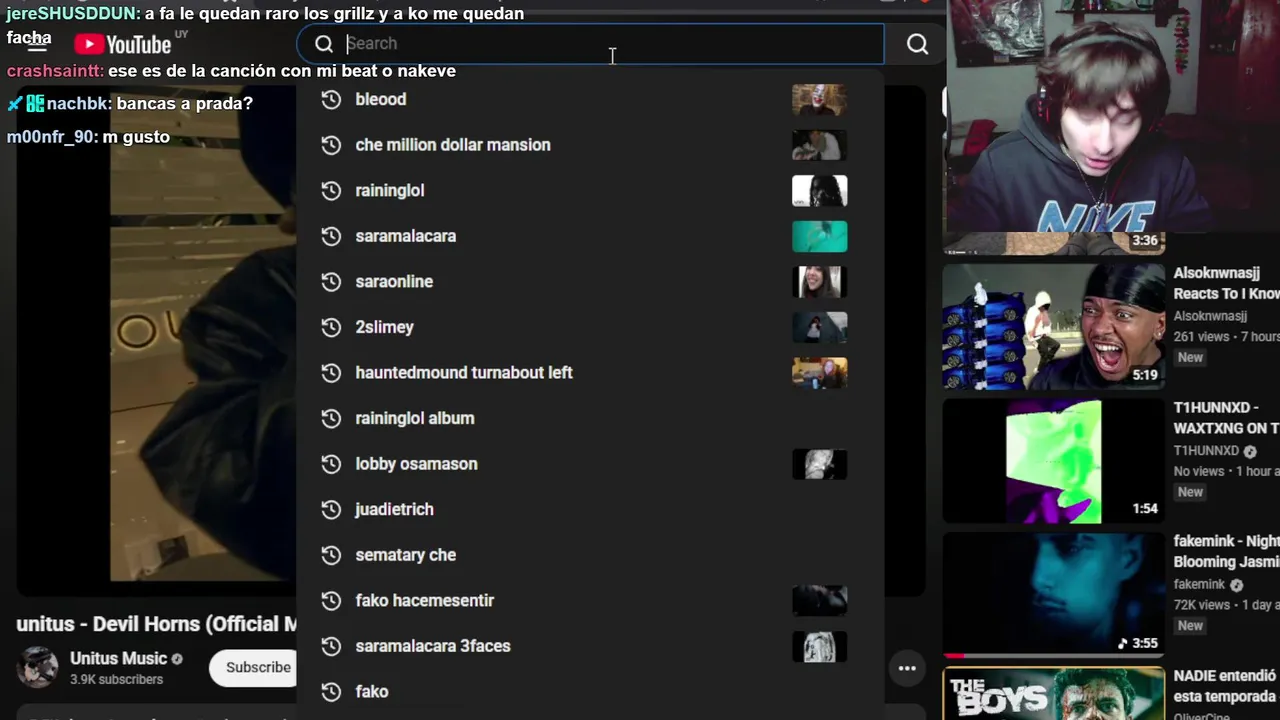Screen dimensions: 1280x720
Task: Pick 'saraonline' from search history
Action: (590, 281)
